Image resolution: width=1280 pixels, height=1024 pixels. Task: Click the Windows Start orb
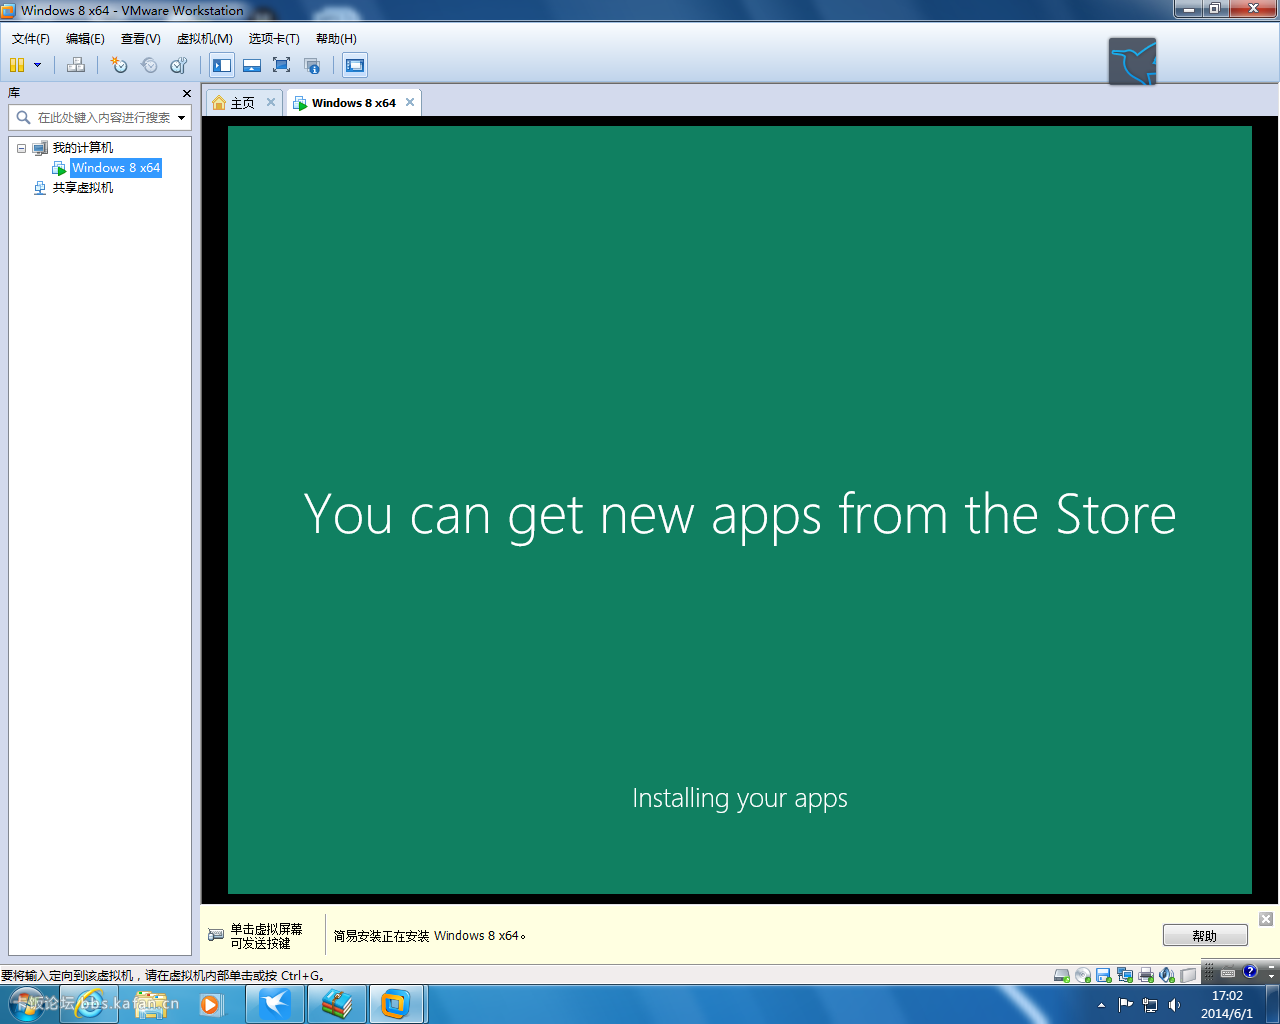pyautogui.click(x=27, y=1004)
